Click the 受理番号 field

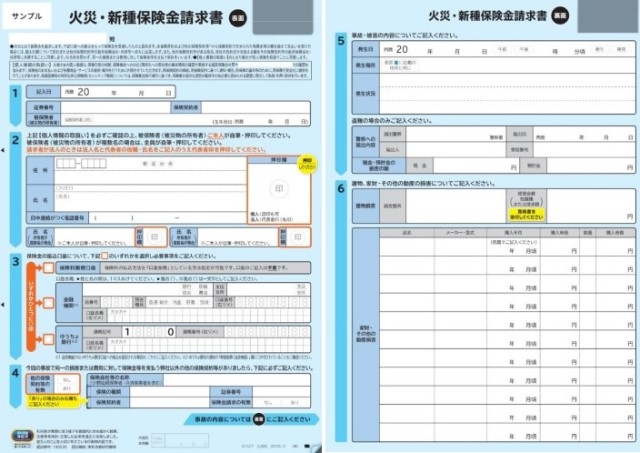[x=584, y=150]
